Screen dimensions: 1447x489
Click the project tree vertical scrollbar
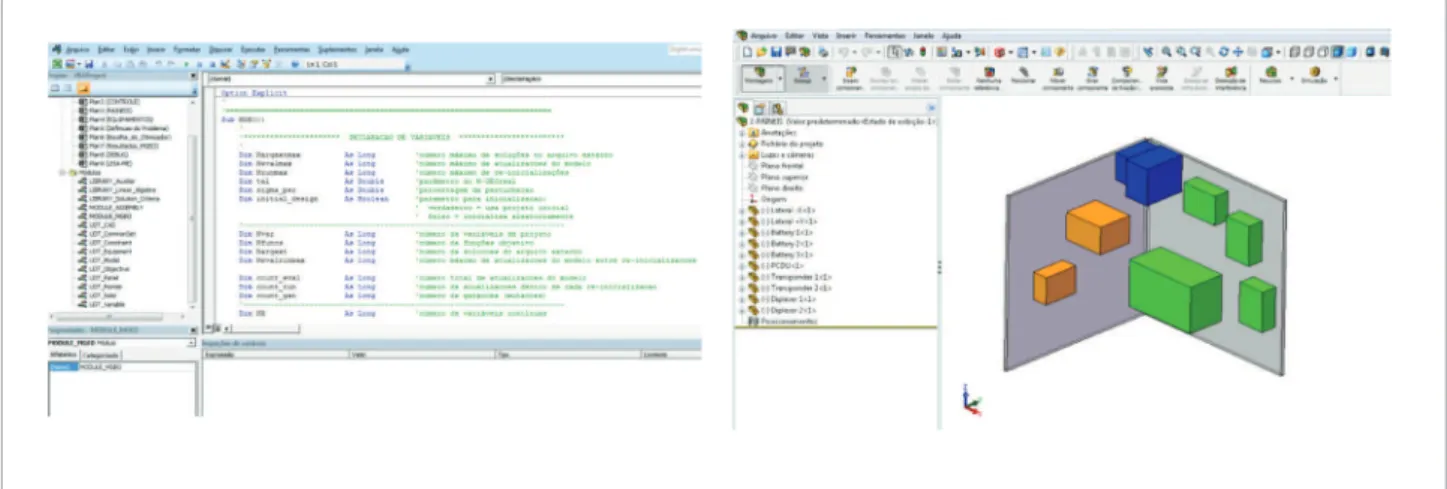click(x=192, y=205)
